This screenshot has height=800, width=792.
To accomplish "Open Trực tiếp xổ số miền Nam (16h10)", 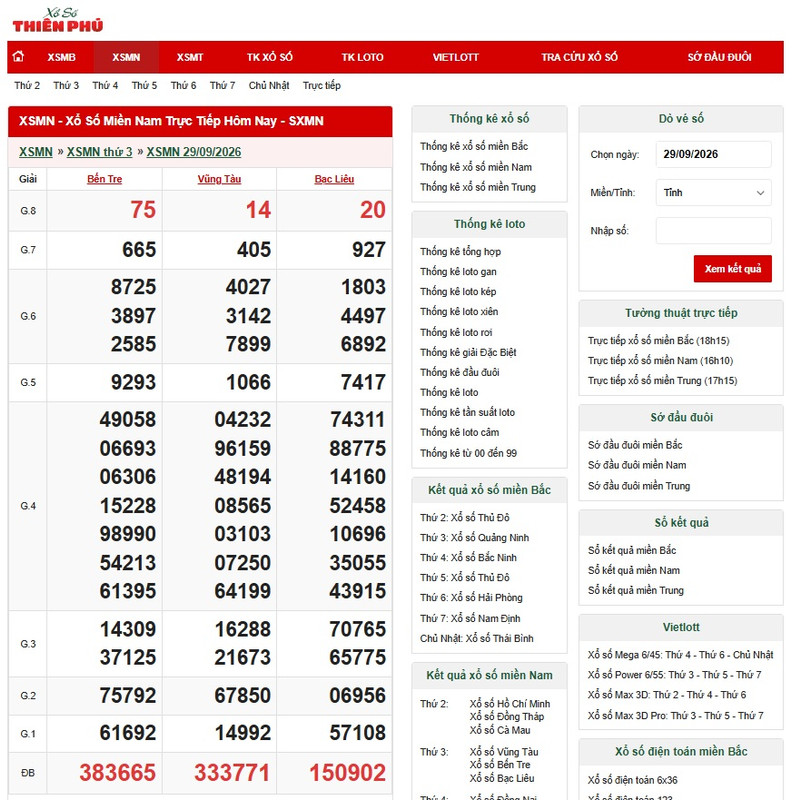I will click(x=660, y=361).
